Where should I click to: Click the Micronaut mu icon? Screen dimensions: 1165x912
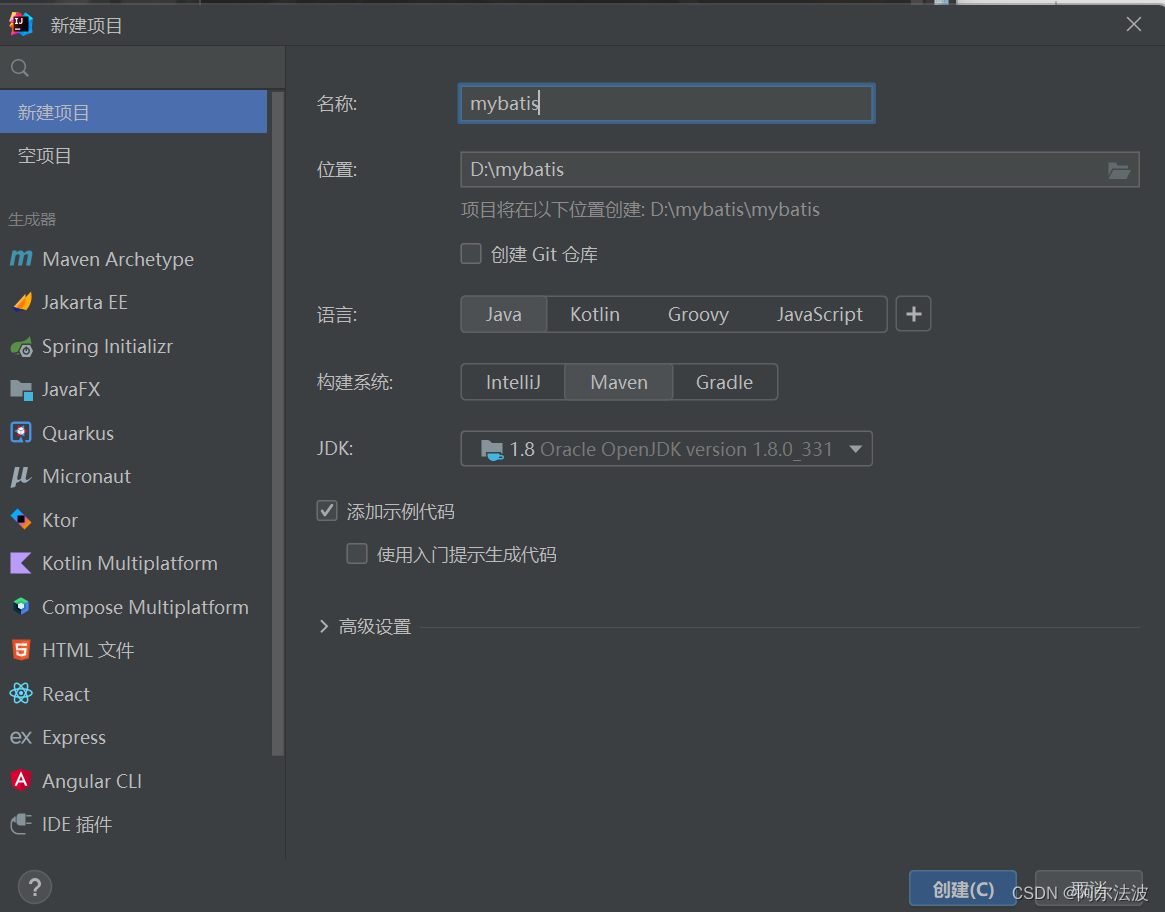click(21, 476)
